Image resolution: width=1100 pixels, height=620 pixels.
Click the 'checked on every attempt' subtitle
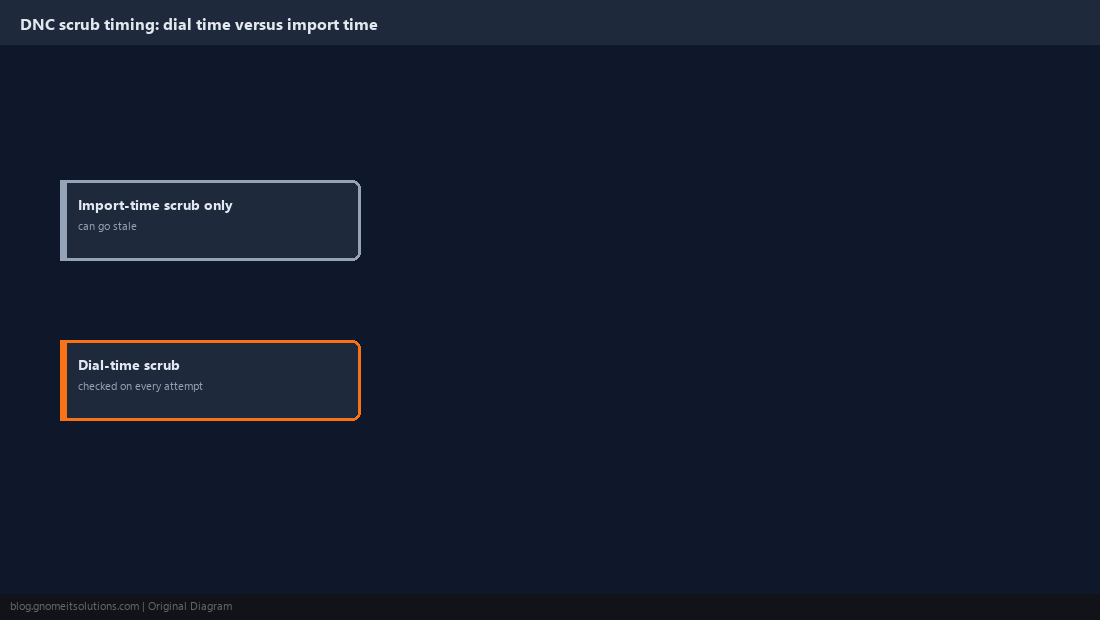140,386
